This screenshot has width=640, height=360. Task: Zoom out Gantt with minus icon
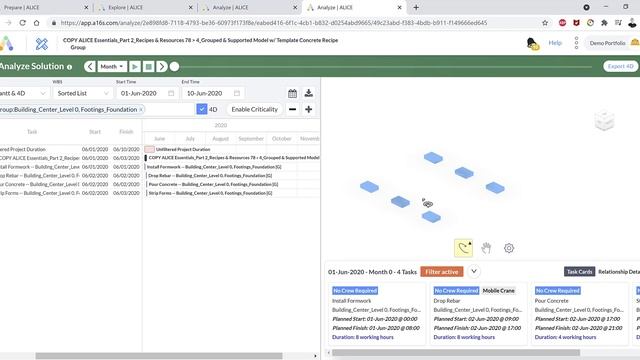tap(292, 109)
